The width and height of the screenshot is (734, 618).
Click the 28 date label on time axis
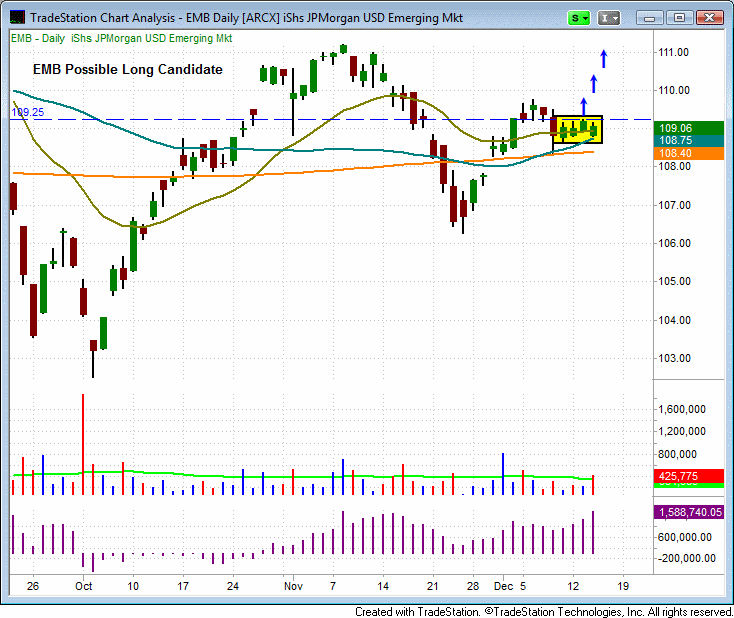tap(473, 586)
